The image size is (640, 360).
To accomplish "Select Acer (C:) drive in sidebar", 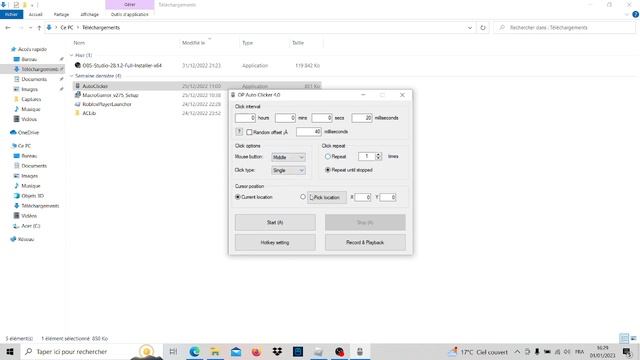I will [31, 226].
